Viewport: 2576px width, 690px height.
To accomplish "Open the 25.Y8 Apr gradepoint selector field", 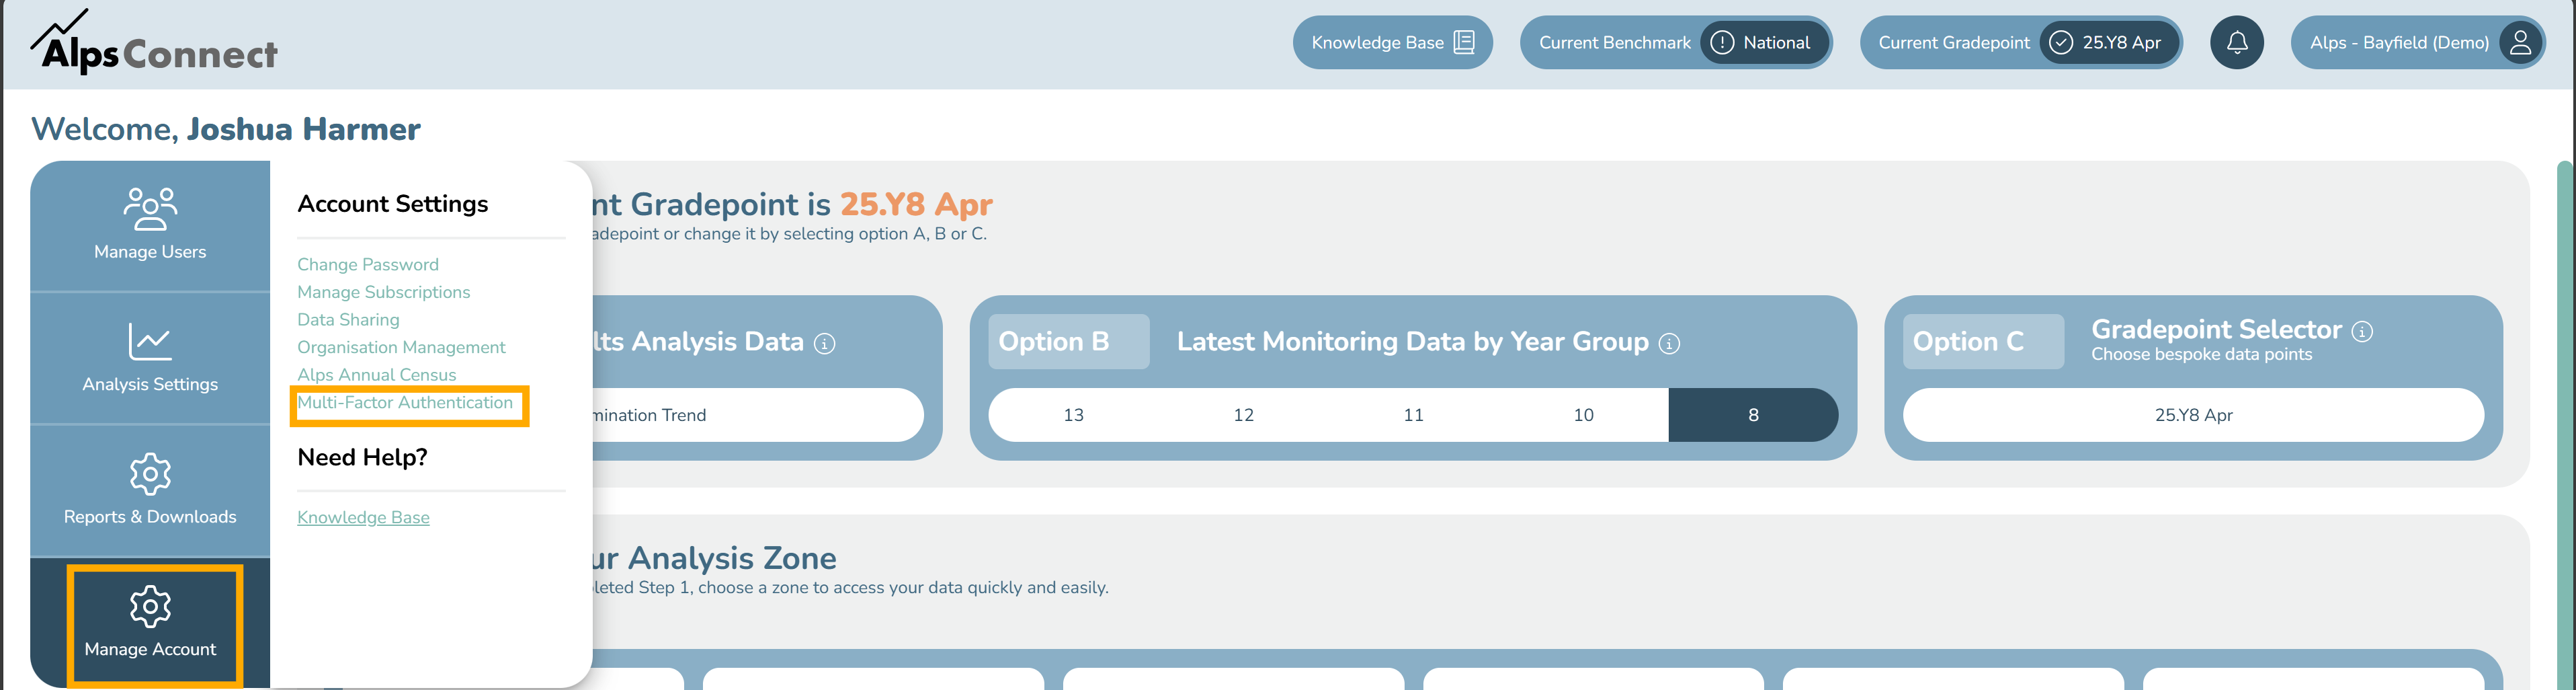I will tap(2193, 415).
